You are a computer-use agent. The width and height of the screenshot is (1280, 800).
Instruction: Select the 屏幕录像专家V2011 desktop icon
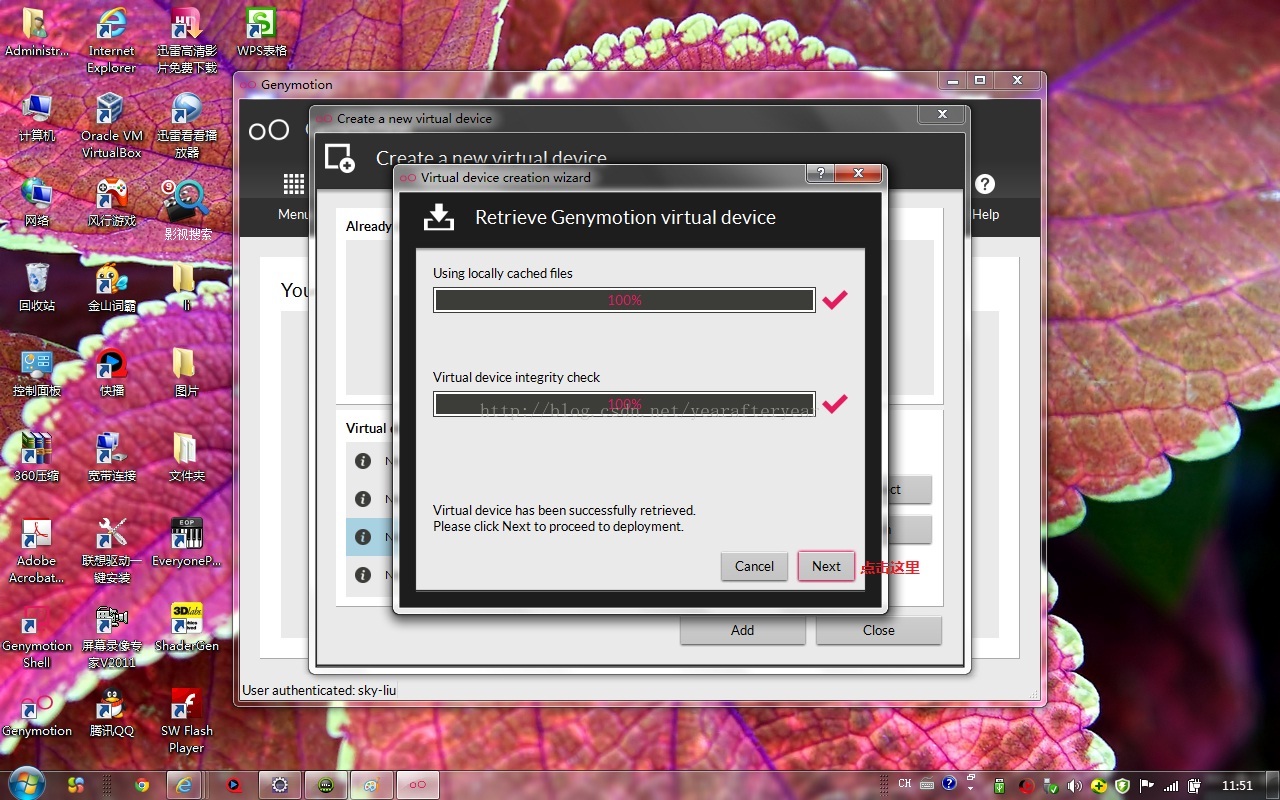click(x=111, y=636)
